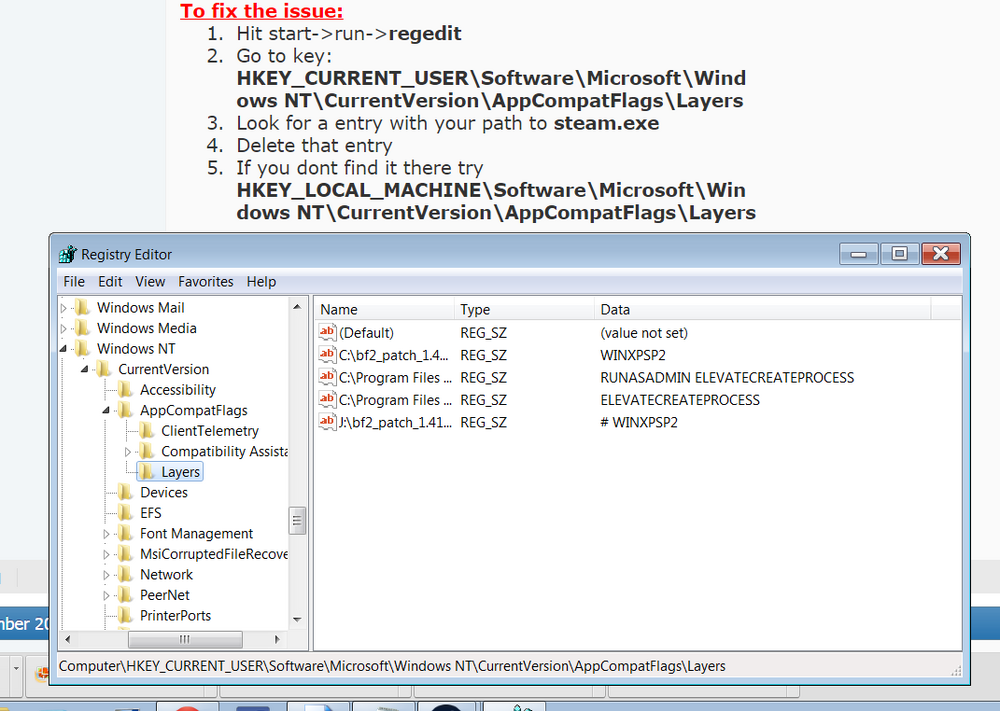This screenshot has width=1000, height=711.
Task: Expand the Windows Media key
Action: [x=64, y=328]
